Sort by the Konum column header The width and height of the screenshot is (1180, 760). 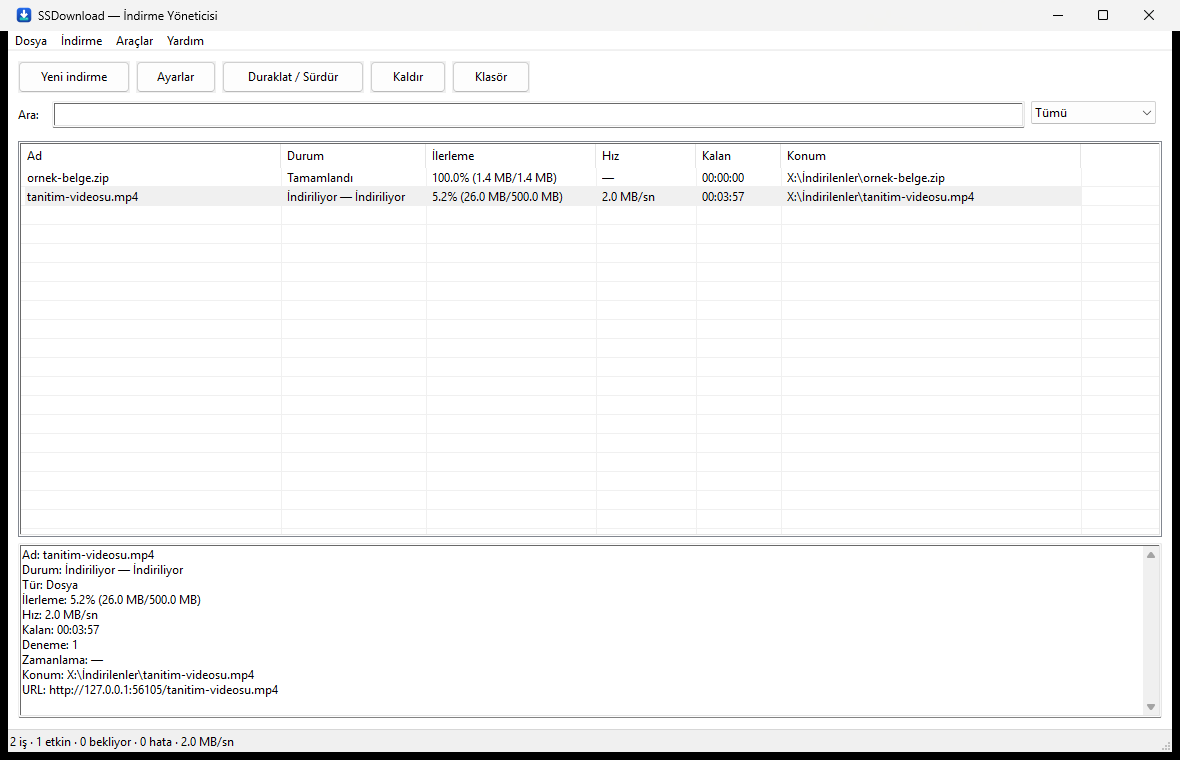coord(931,156)
